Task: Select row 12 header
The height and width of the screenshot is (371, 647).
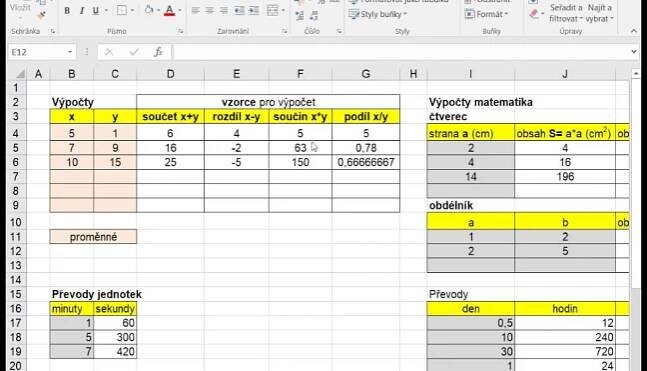Action: tap(16, 251)
